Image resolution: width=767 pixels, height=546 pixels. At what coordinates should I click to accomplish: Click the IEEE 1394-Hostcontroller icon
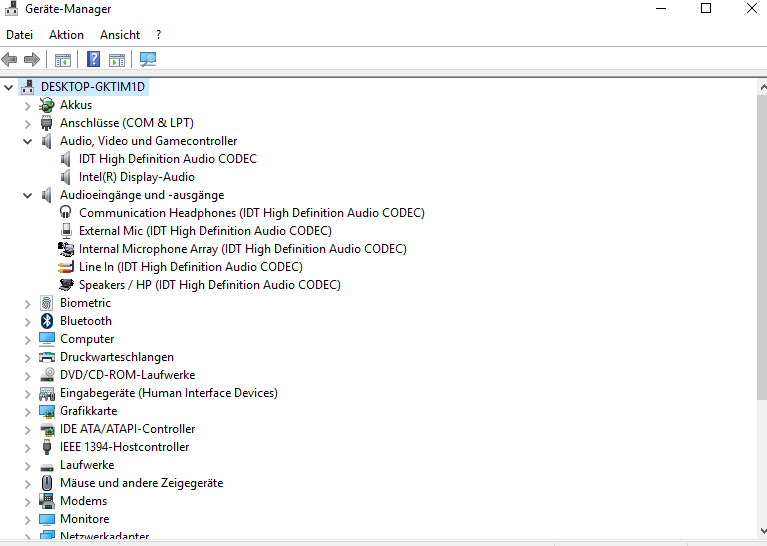pos(47,447)
